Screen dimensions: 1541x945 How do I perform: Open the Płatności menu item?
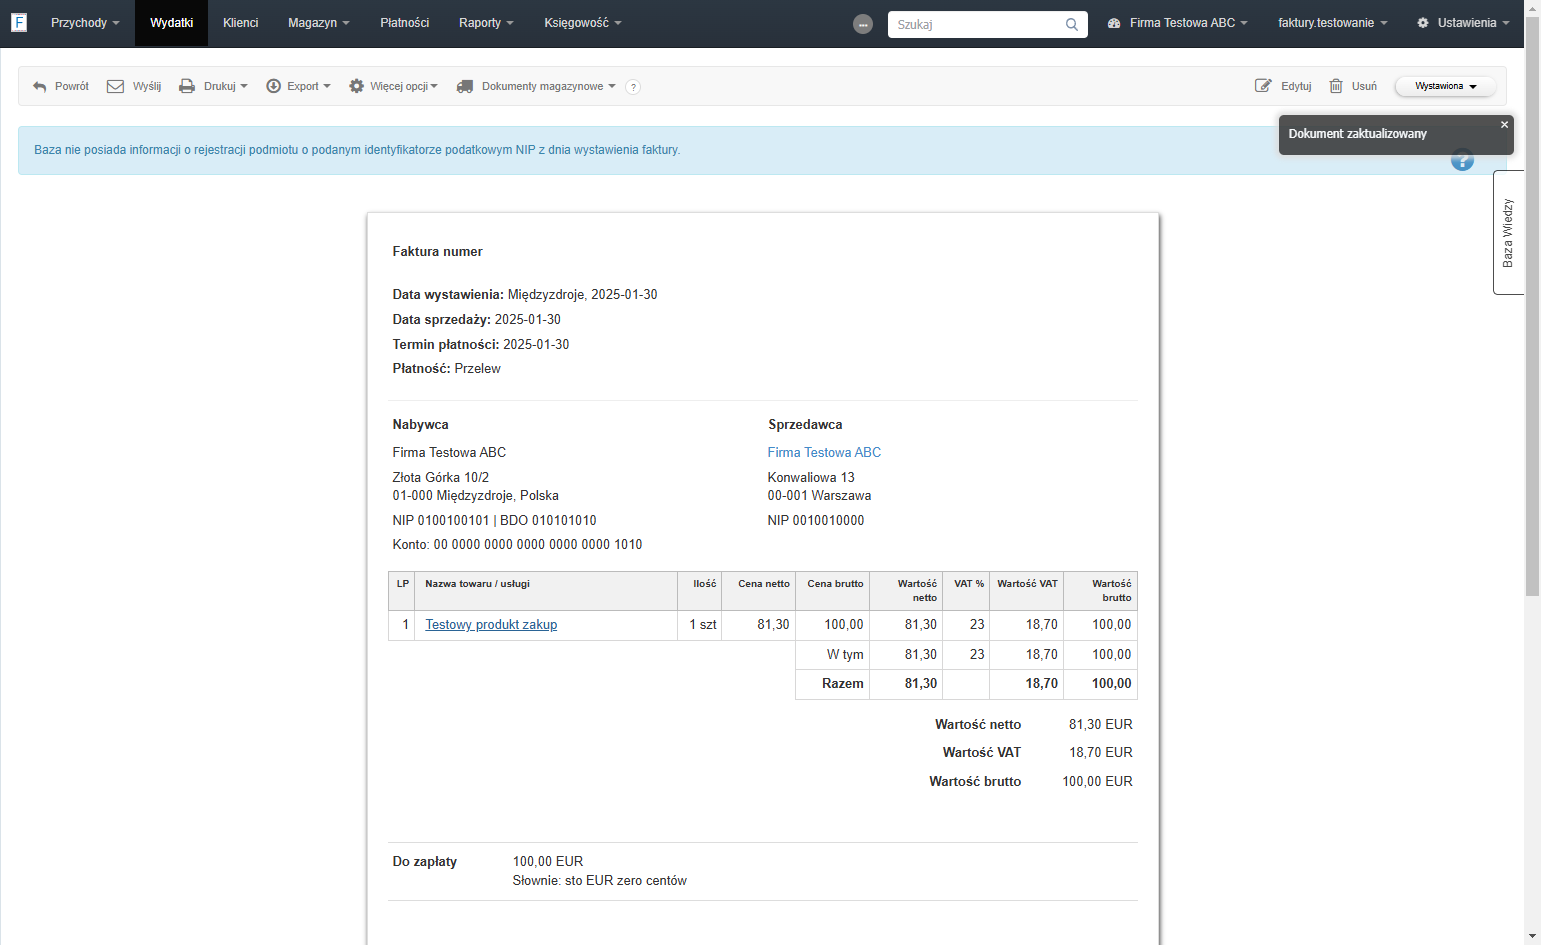(405, 23)
